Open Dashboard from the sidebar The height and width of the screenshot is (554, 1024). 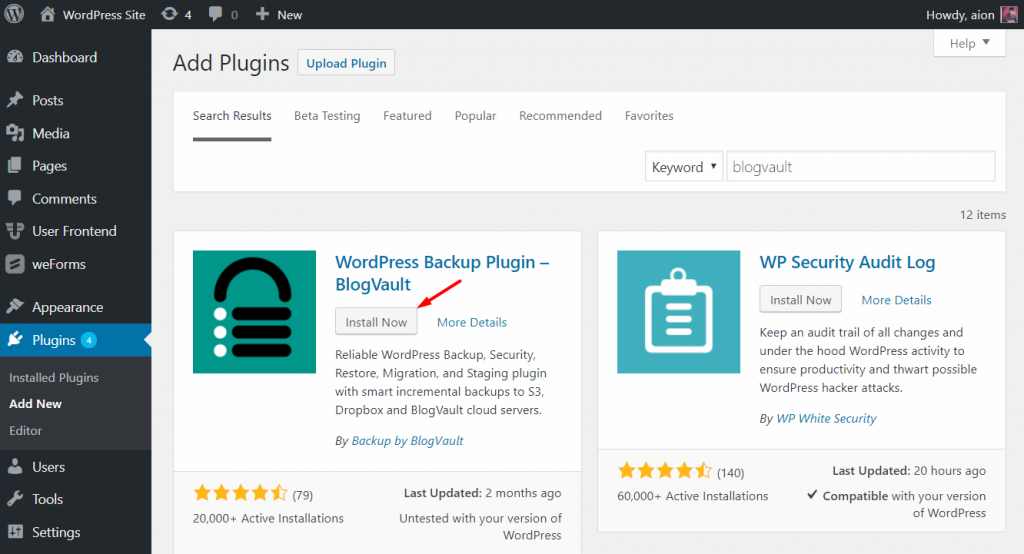point(64,57)
